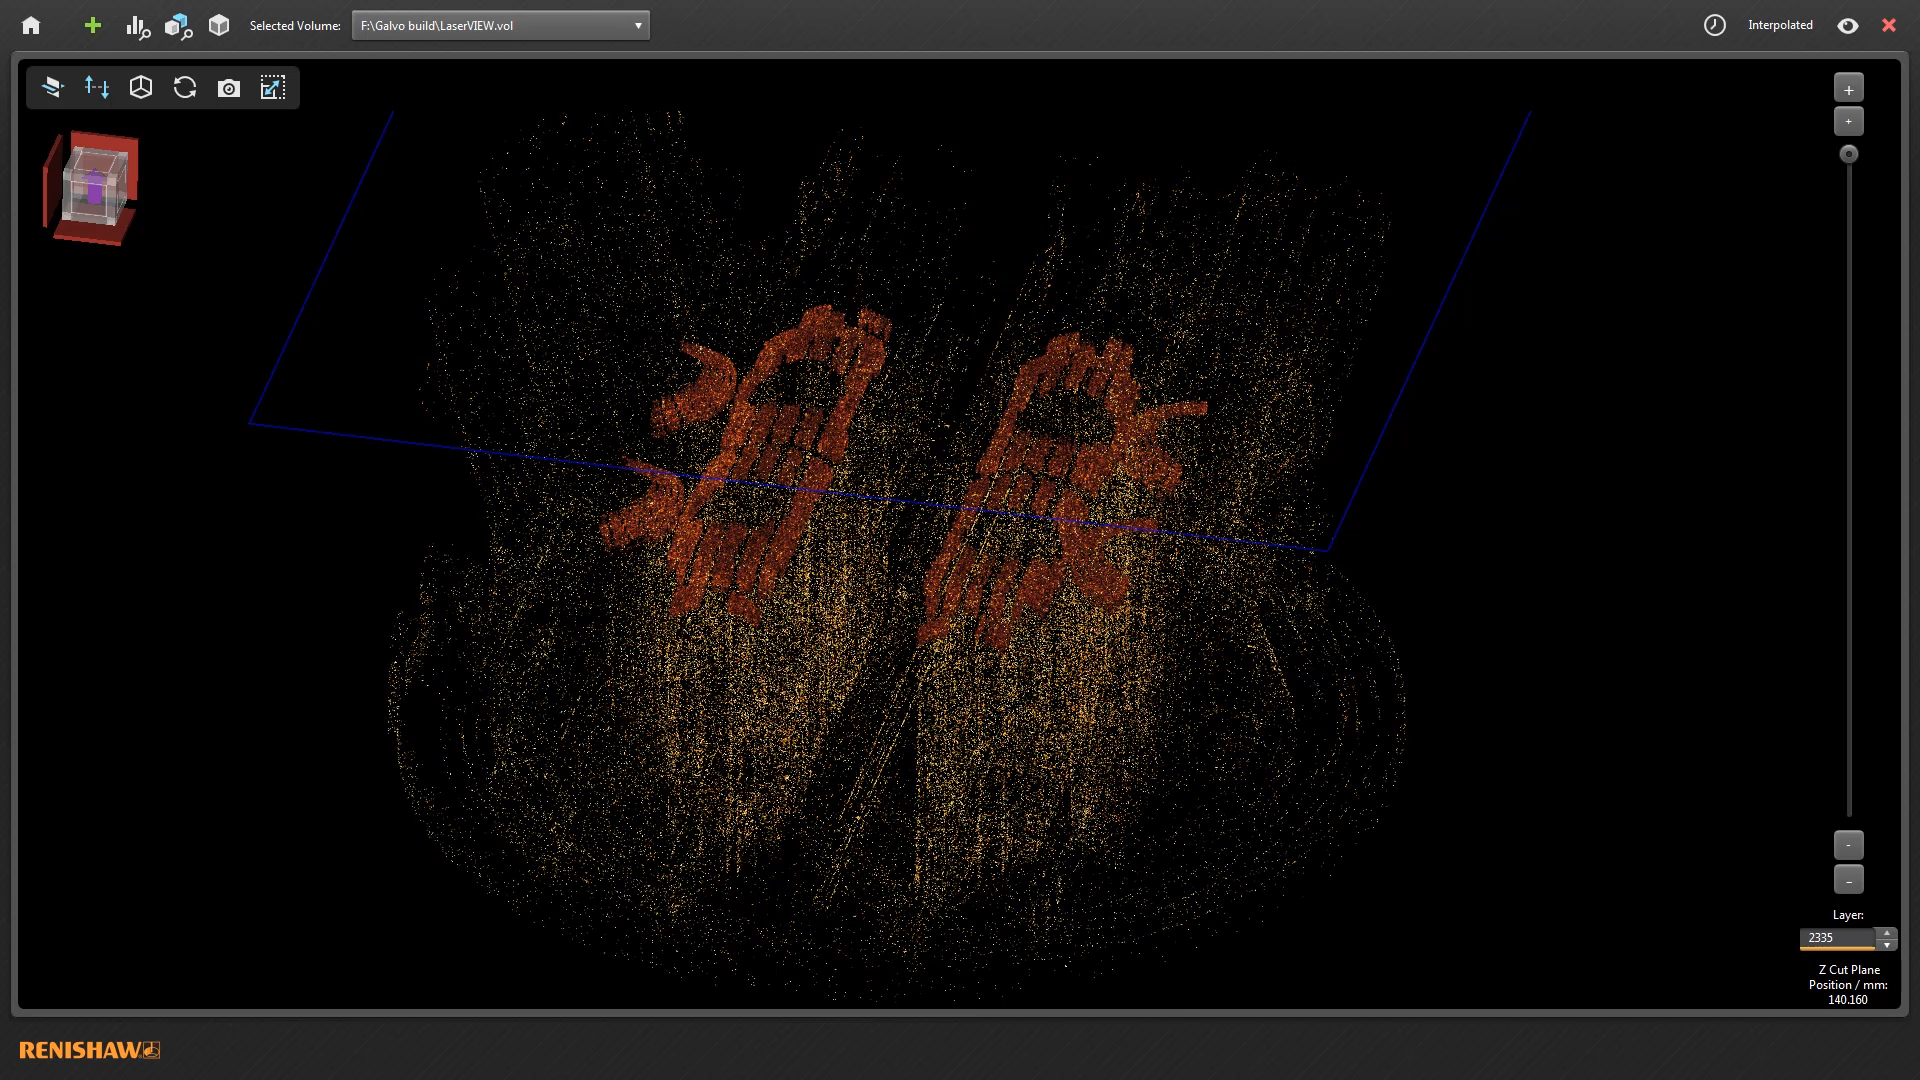Toggle visibility with the eye icon

pyautogui.click(x=1848, y=26)
